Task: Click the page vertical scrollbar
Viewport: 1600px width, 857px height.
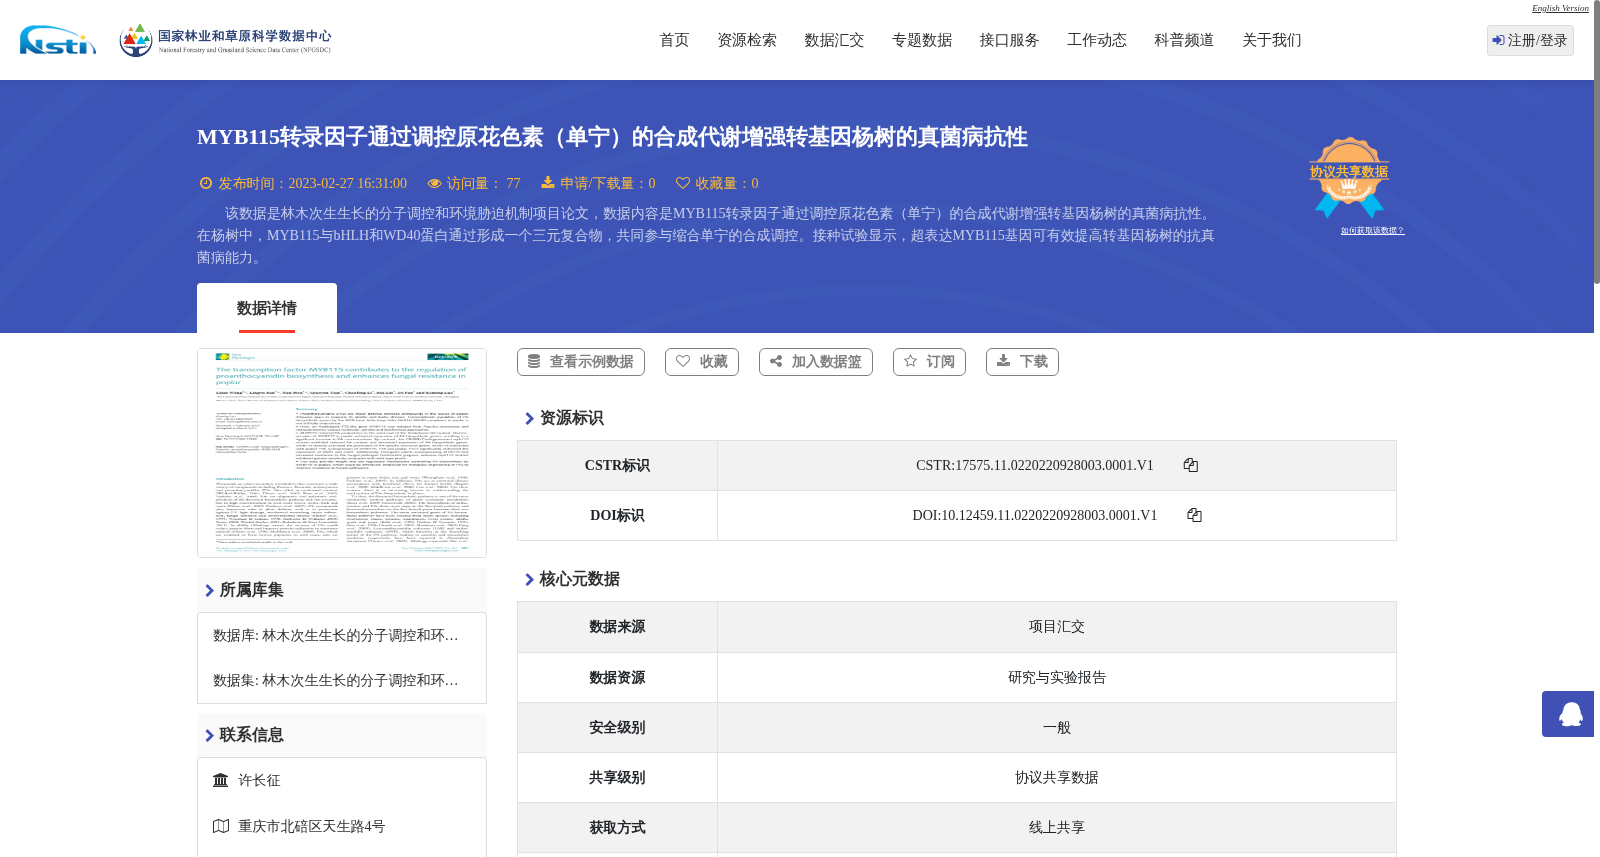Action: point(1597,140)
